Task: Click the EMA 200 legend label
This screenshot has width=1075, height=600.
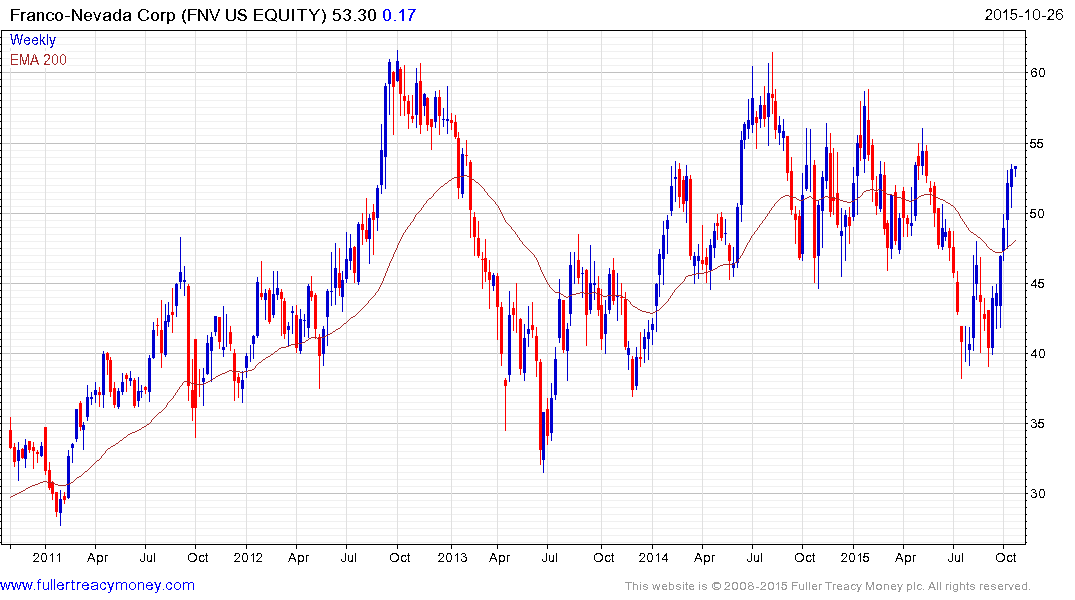Action: [38, 60]
